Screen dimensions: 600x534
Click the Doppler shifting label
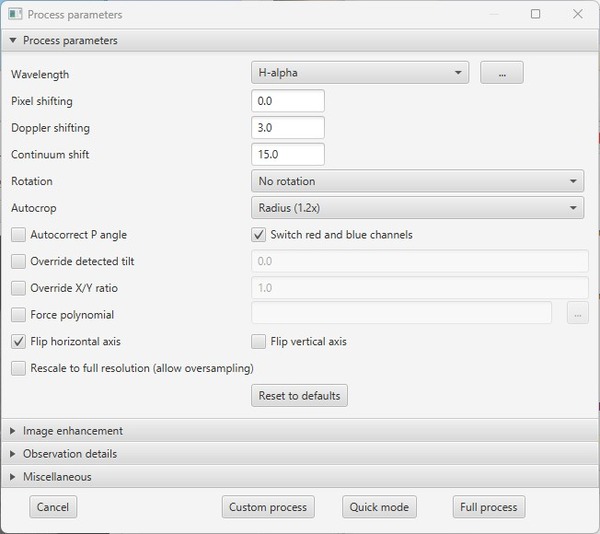coord(51,128)
